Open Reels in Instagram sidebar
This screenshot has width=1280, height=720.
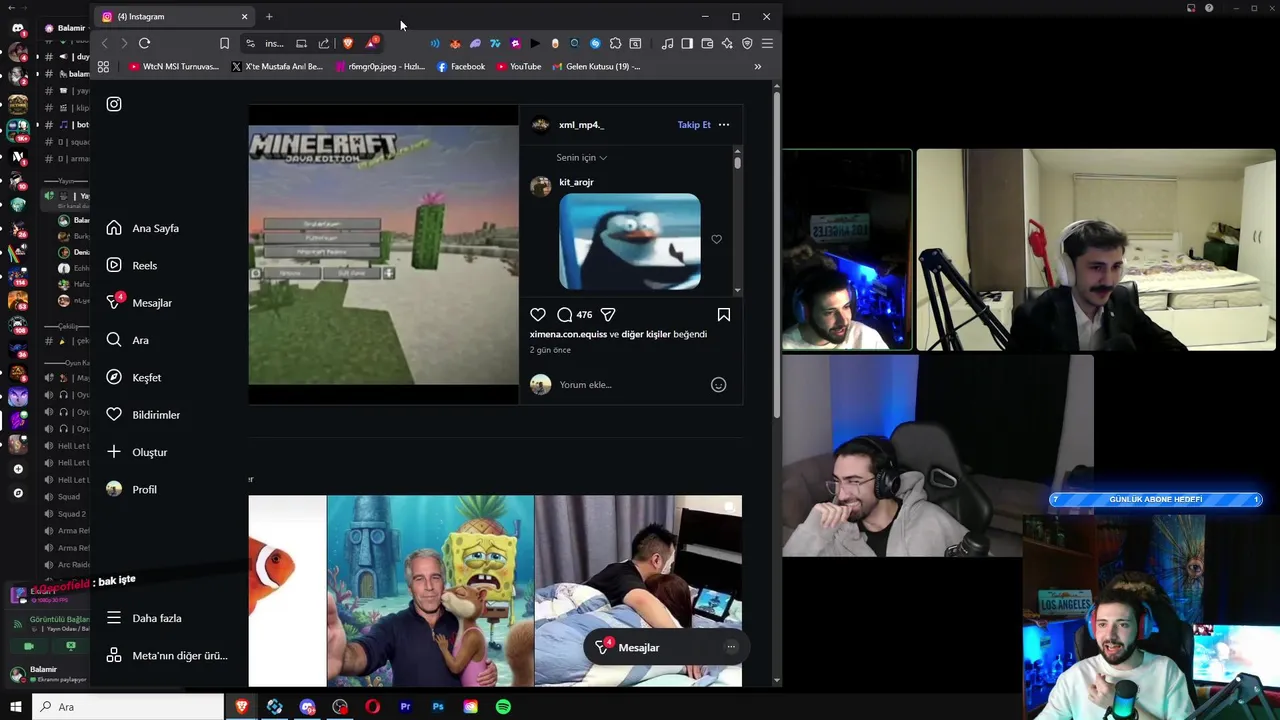point(132,265)
